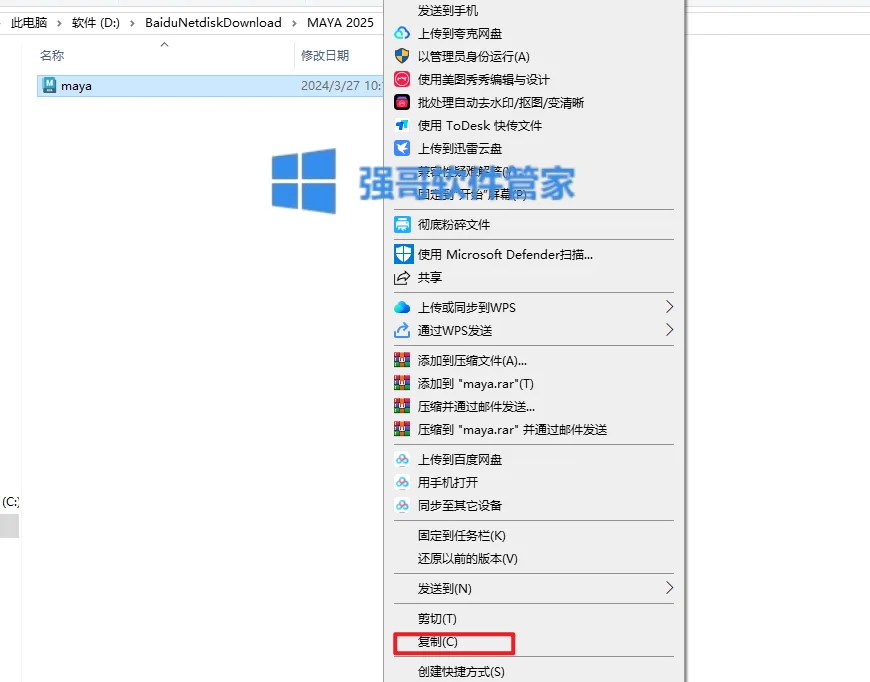Click the Xunlei cloud drive bird icon
This screenshot has width=870, height=682.
[x=402, y=148]
